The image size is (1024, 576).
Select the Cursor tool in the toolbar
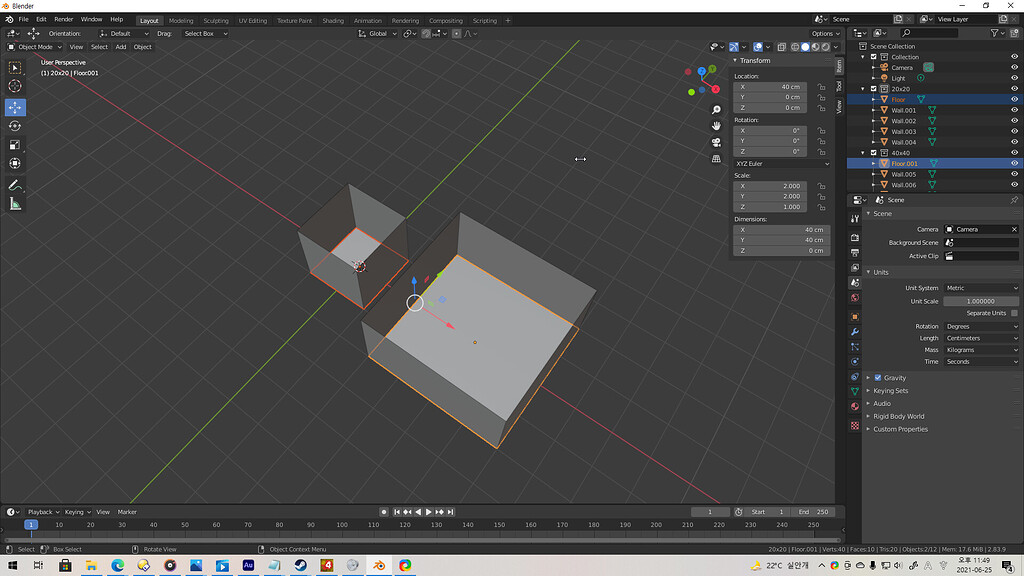tap(15, 86)
